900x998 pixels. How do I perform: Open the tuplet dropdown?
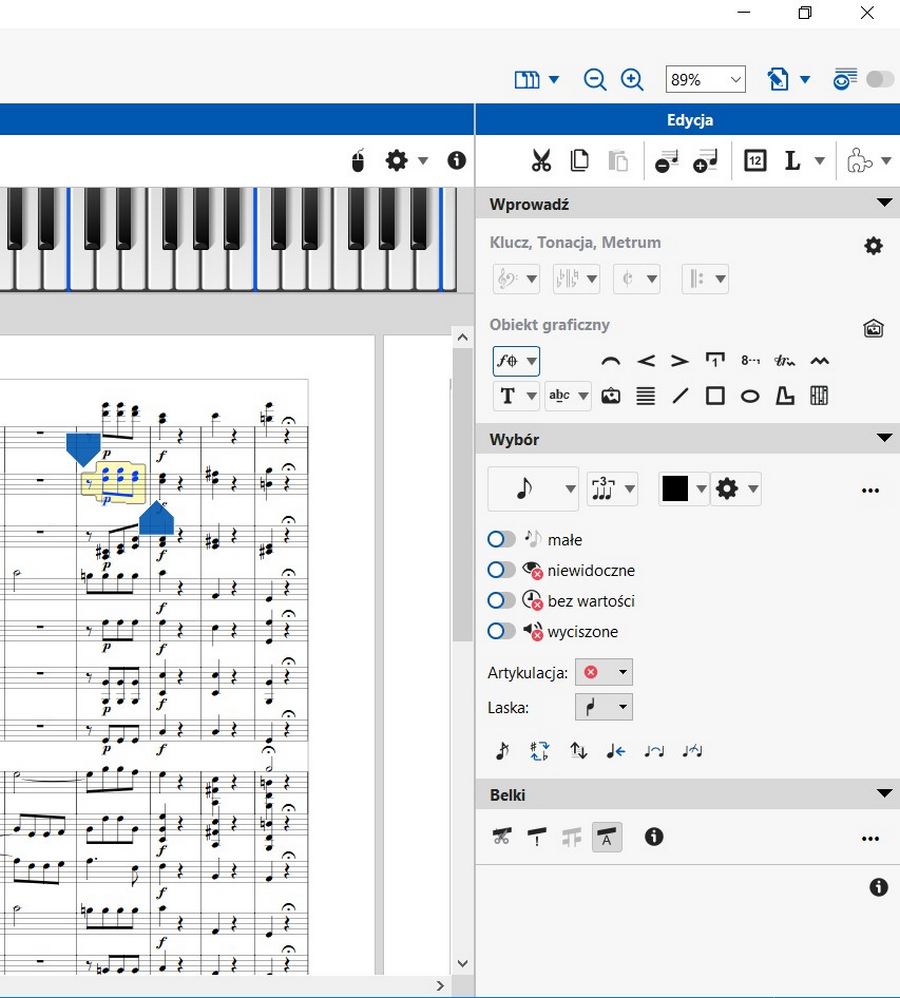[612, 489]
